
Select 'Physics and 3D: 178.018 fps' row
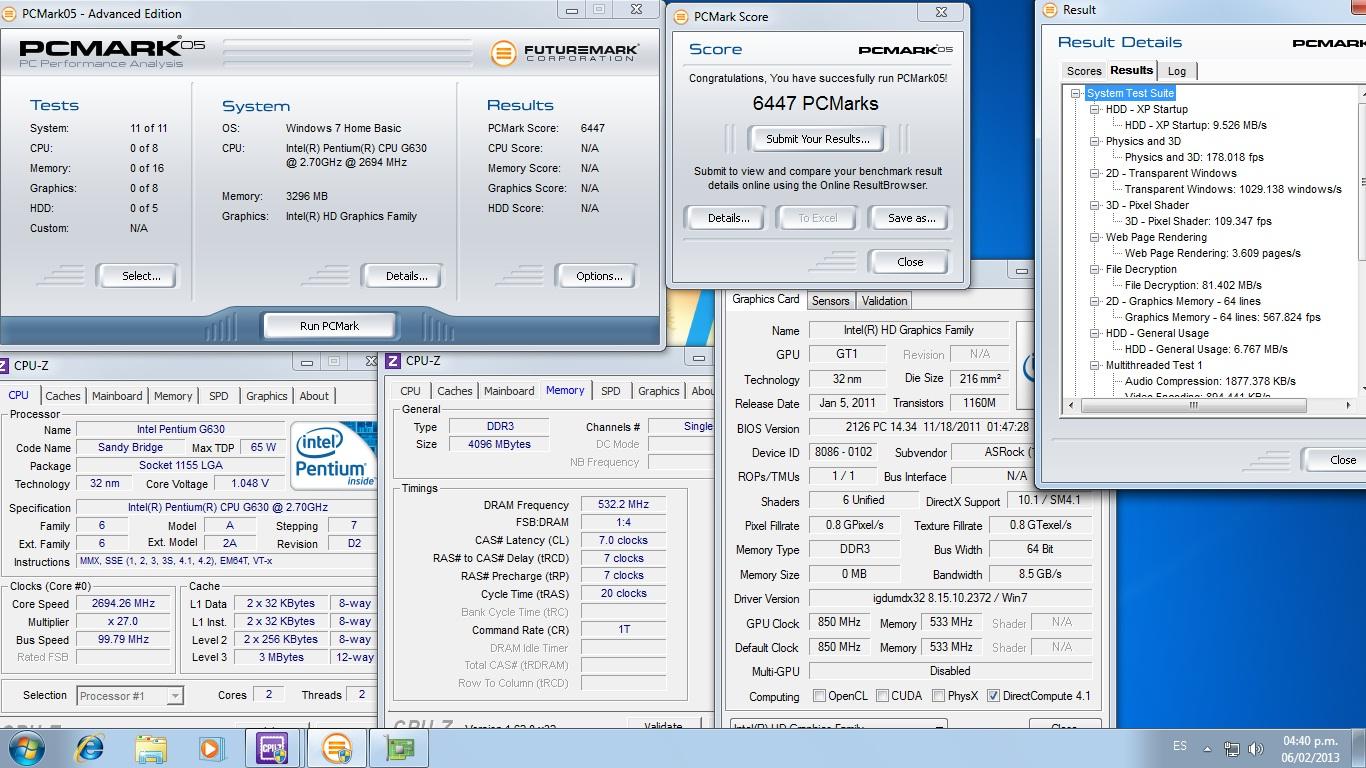[x=1194, y=158]
